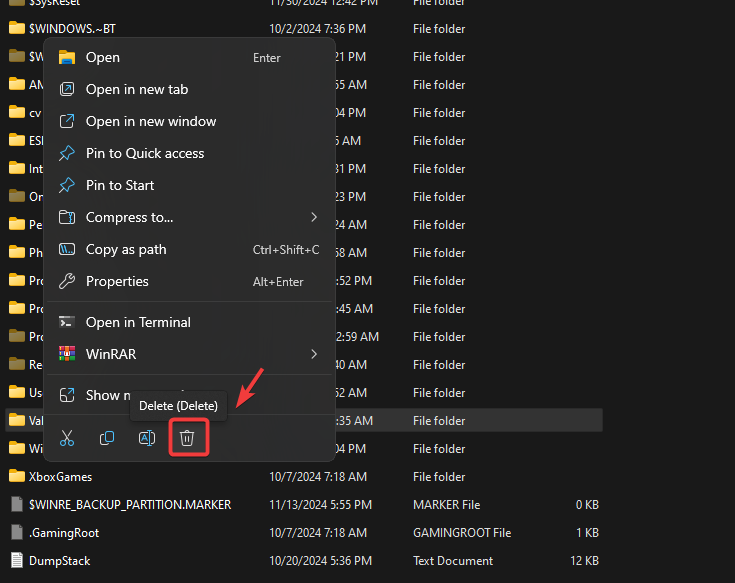Click the Copy icon in context menu
Viewport: 735px width, 583px height.
pyautogui.click(x=107, y=438)
